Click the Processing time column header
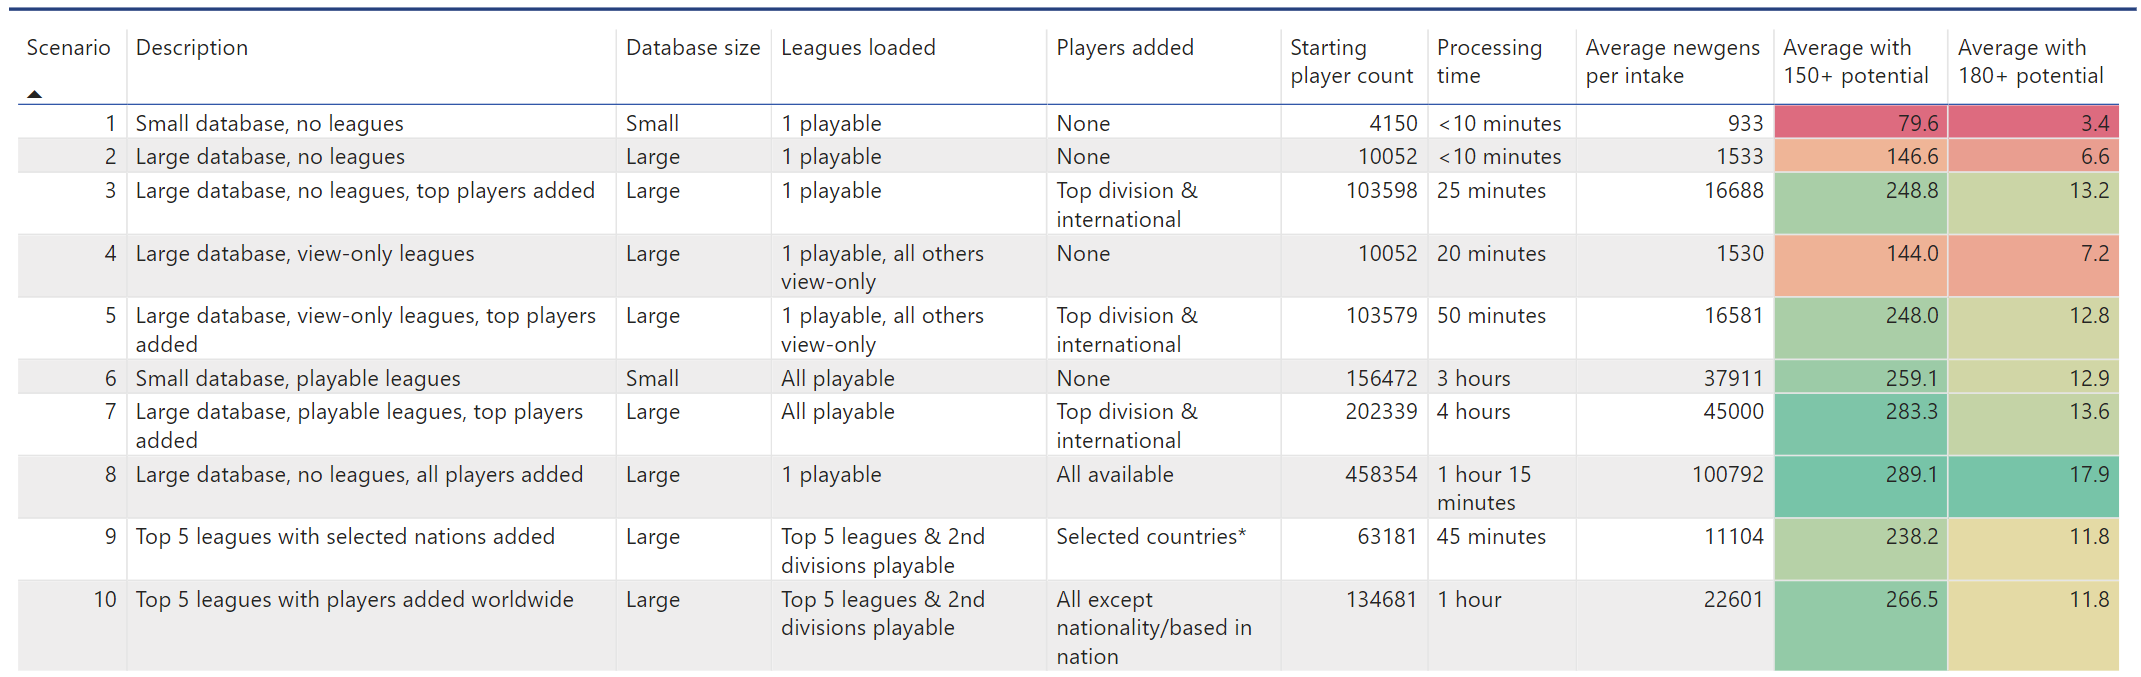Screen dimensions: 2141x677 pyautogui.click(x=1489, y=62)
